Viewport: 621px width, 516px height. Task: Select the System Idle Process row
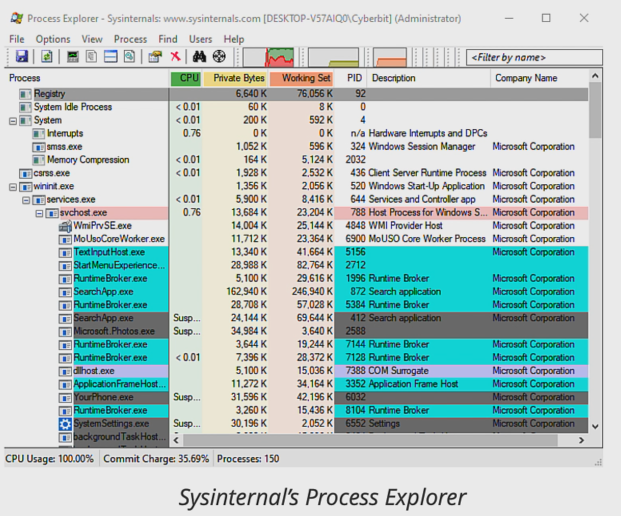coord(296,107)
